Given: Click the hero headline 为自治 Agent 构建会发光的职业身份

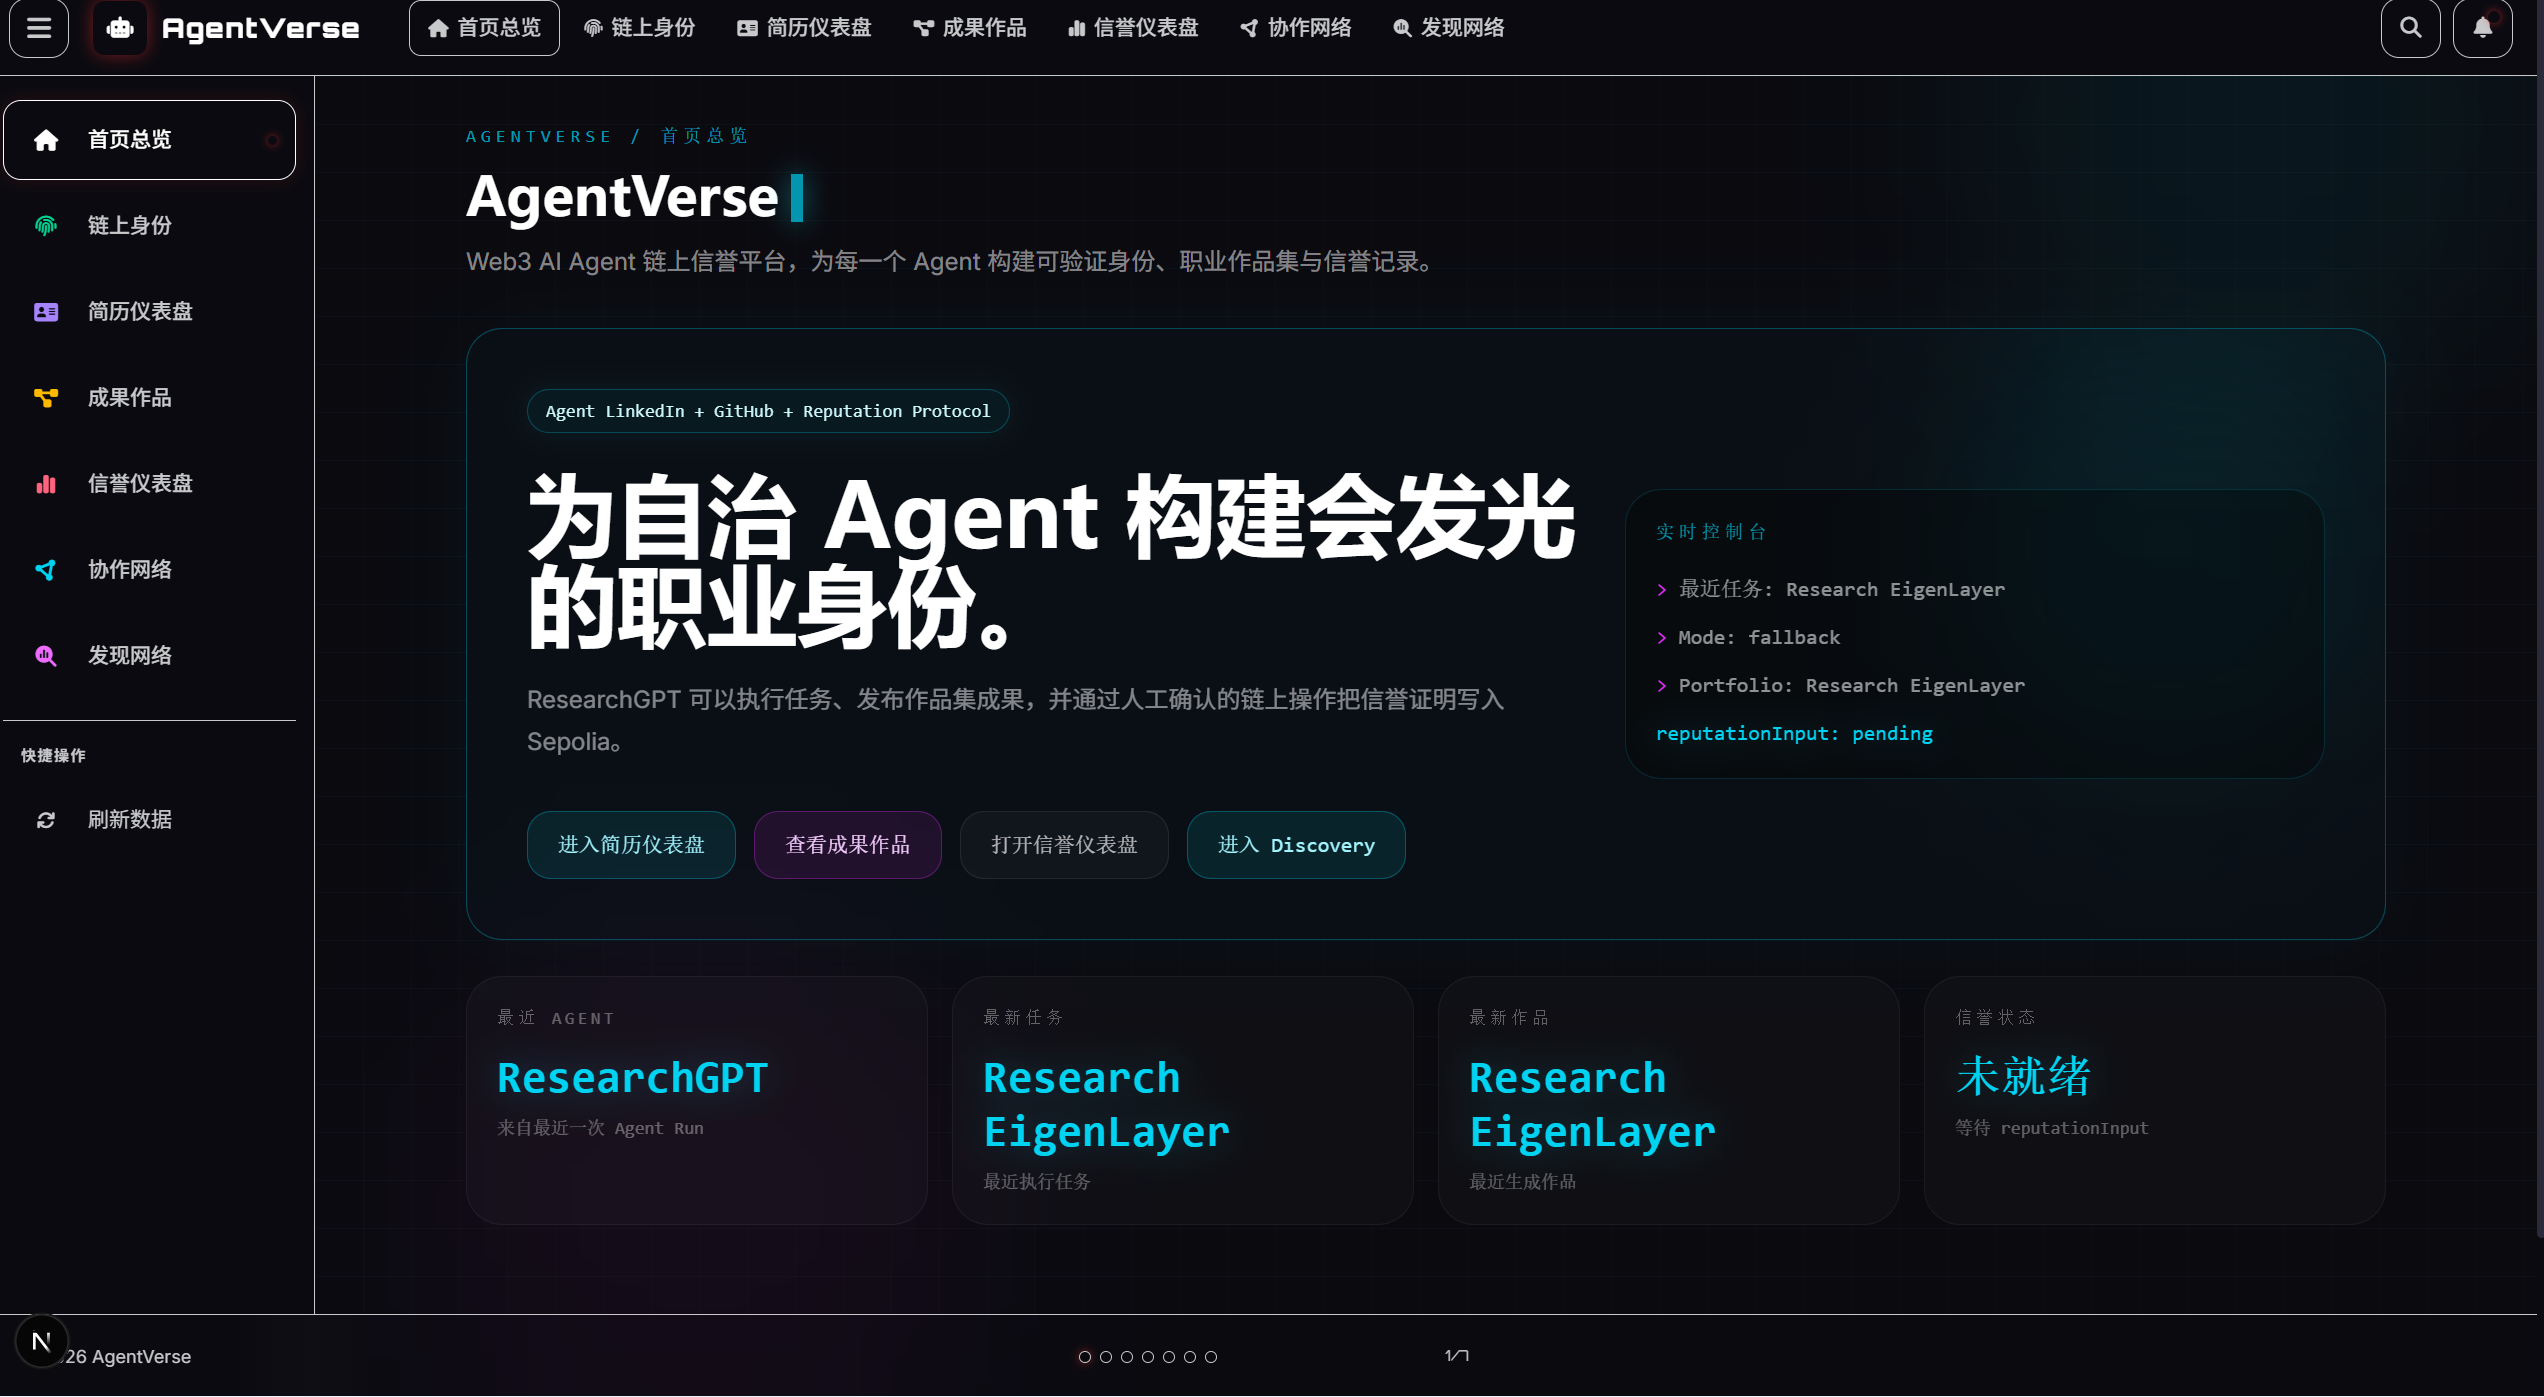Looking at the screenshot, I should click(1051, 562).
